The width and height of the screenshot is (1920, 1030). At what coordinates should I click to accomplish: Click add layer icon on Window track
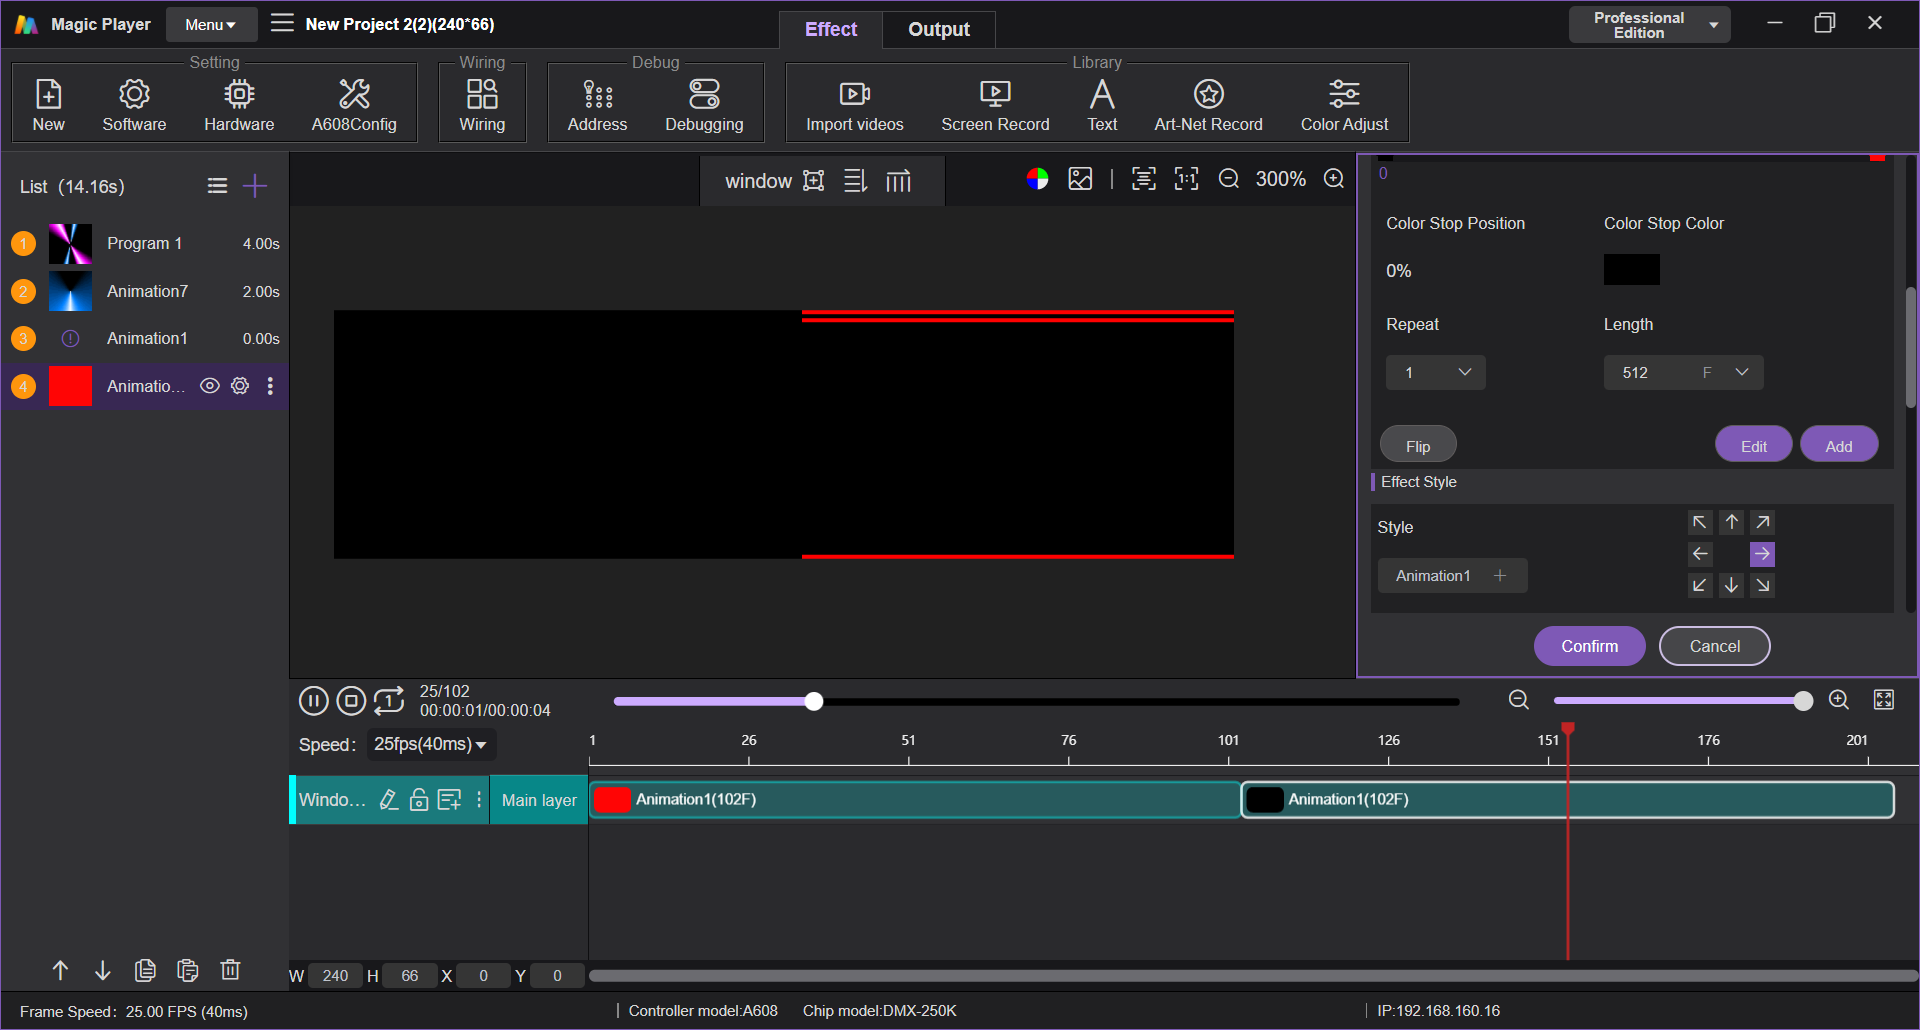pos(449,800)
